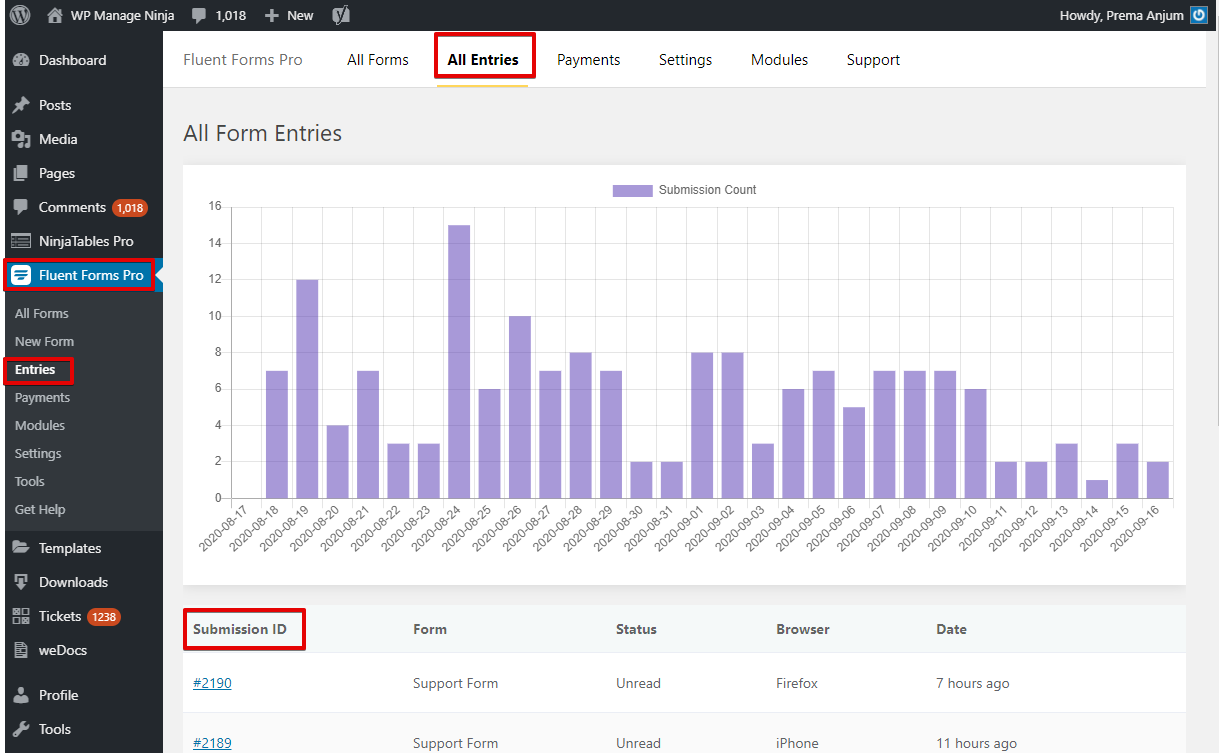Viewport: 1219px width, 753px height.
Task: Open Tickets in the sidebar
Action: point(60,616)
